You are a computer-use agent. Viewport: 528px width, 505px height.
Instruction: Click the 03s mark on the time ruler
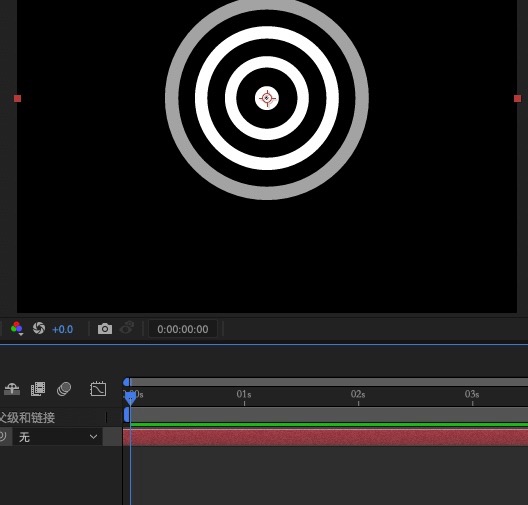[x=472, y=394]
